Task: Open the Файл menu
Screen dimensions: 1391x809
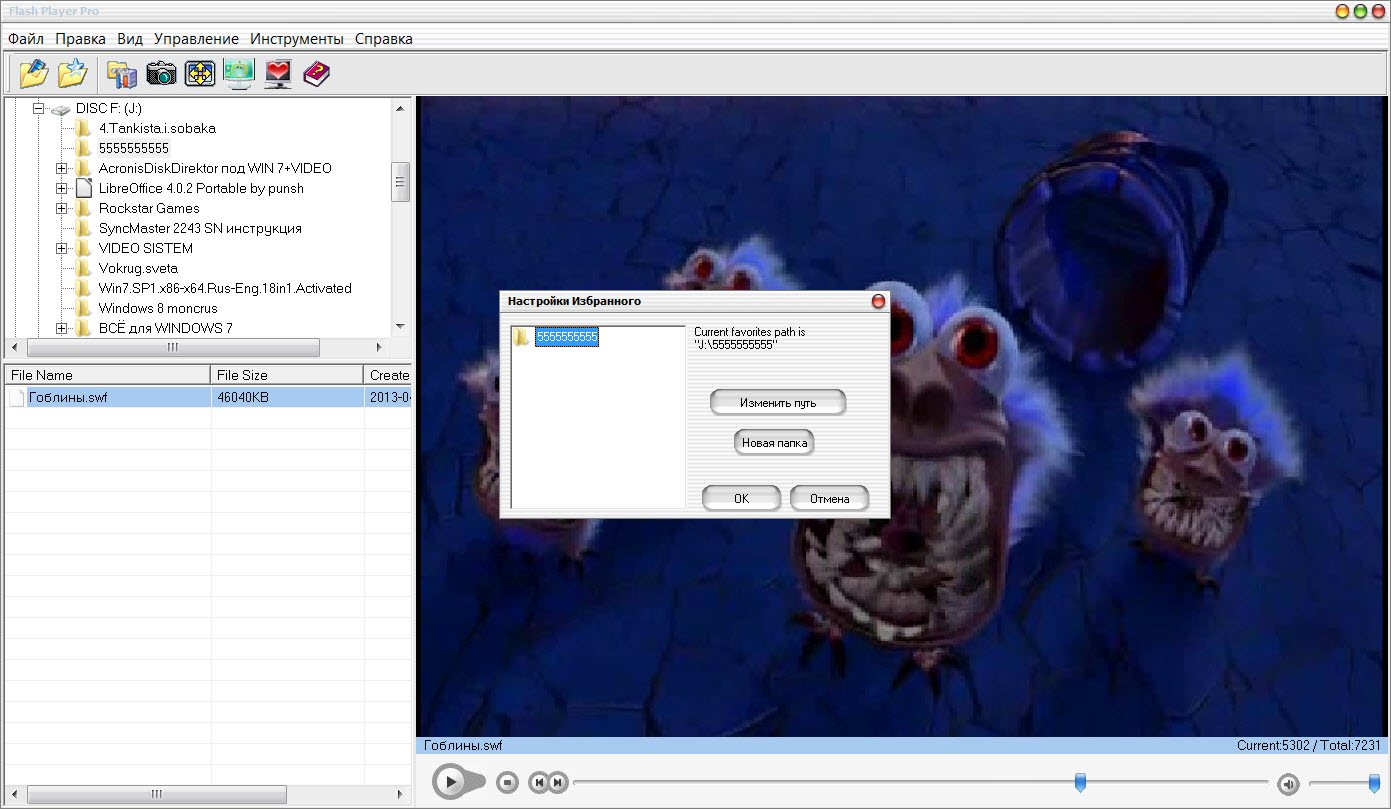Action: coord(26,39)
